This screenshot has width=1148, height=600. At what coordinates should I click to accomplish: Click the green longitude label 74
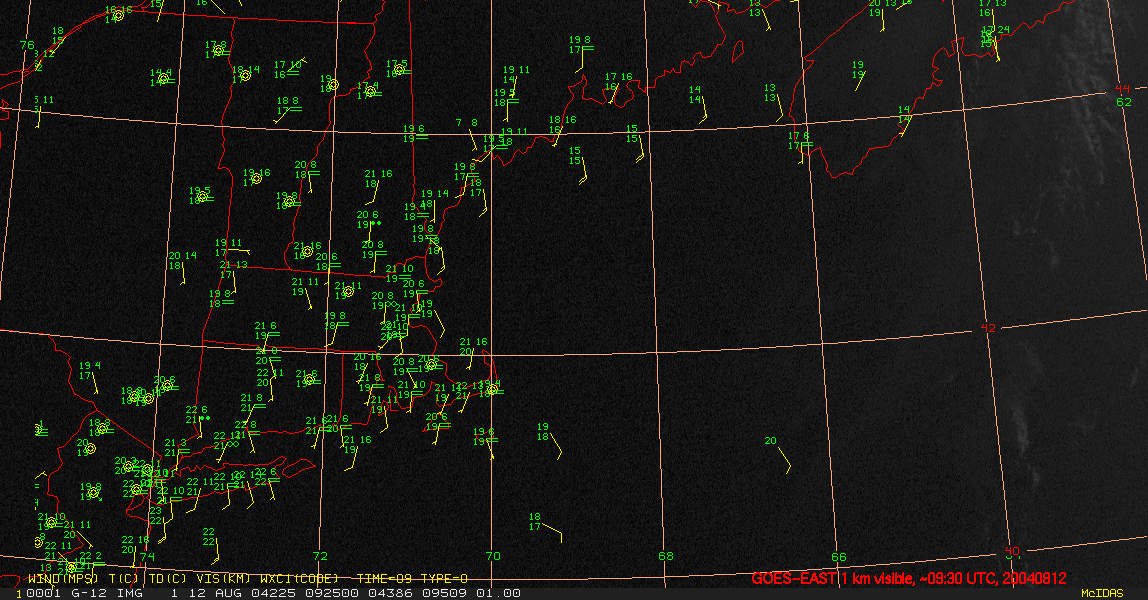pos(148,556)
